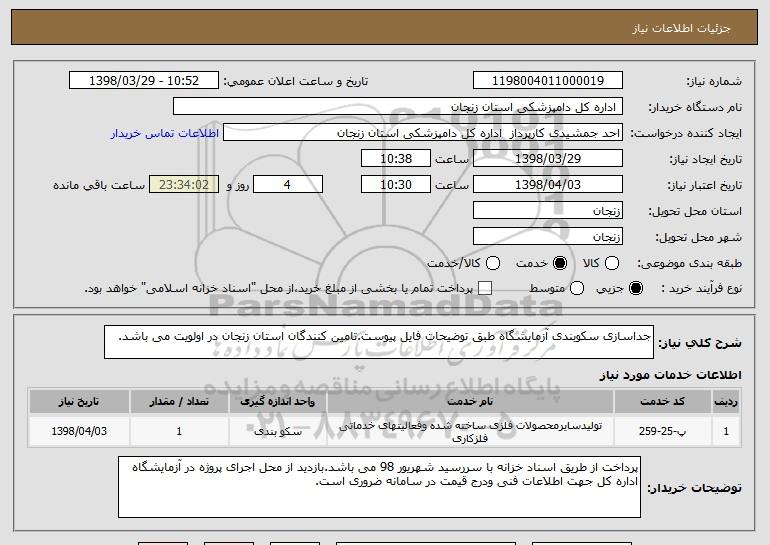Click the تاریخ نیاز column header
The width and height of the screenshot is (770, 545).
click(x=79, y=402)
